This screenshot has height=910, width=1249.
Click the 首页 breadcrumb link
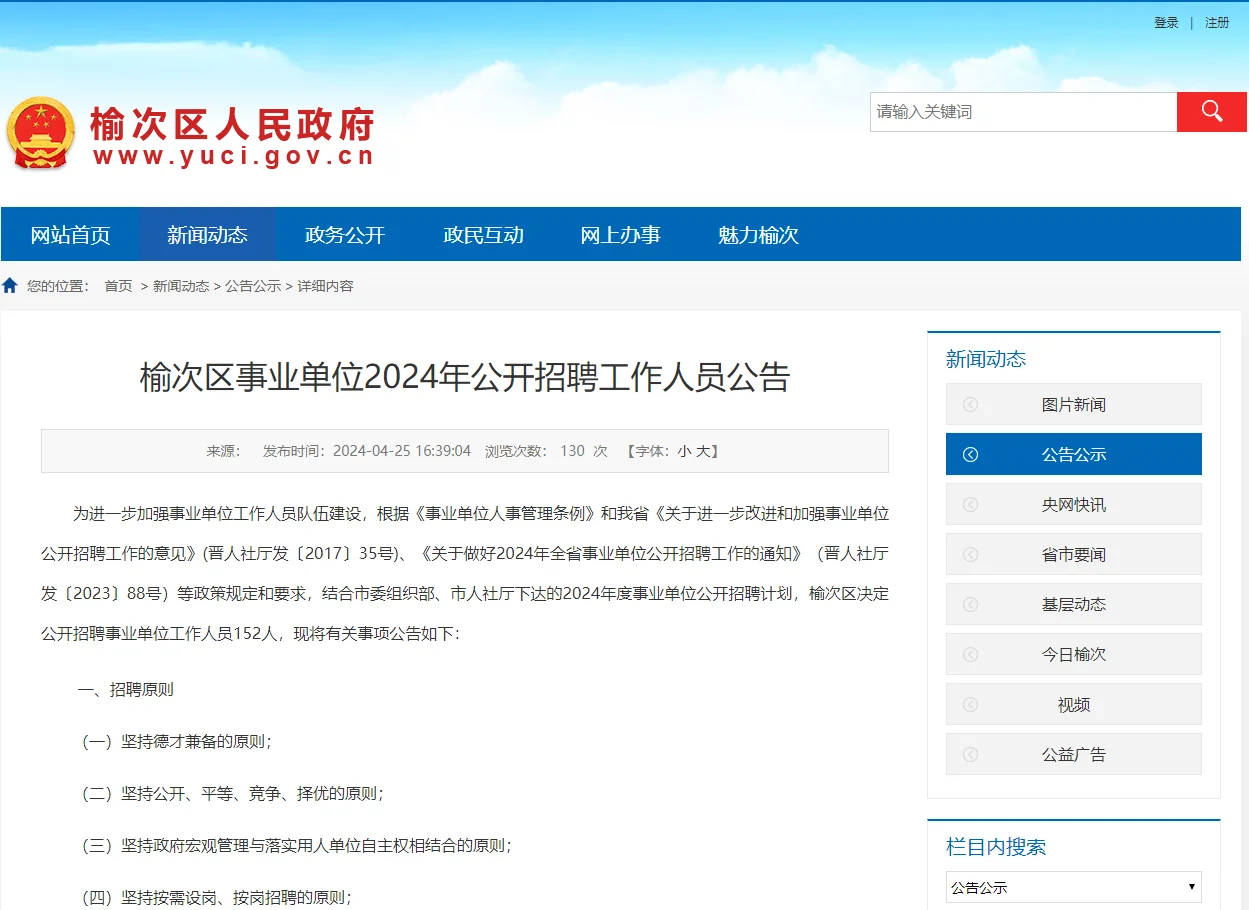click(x=118, y=284)
